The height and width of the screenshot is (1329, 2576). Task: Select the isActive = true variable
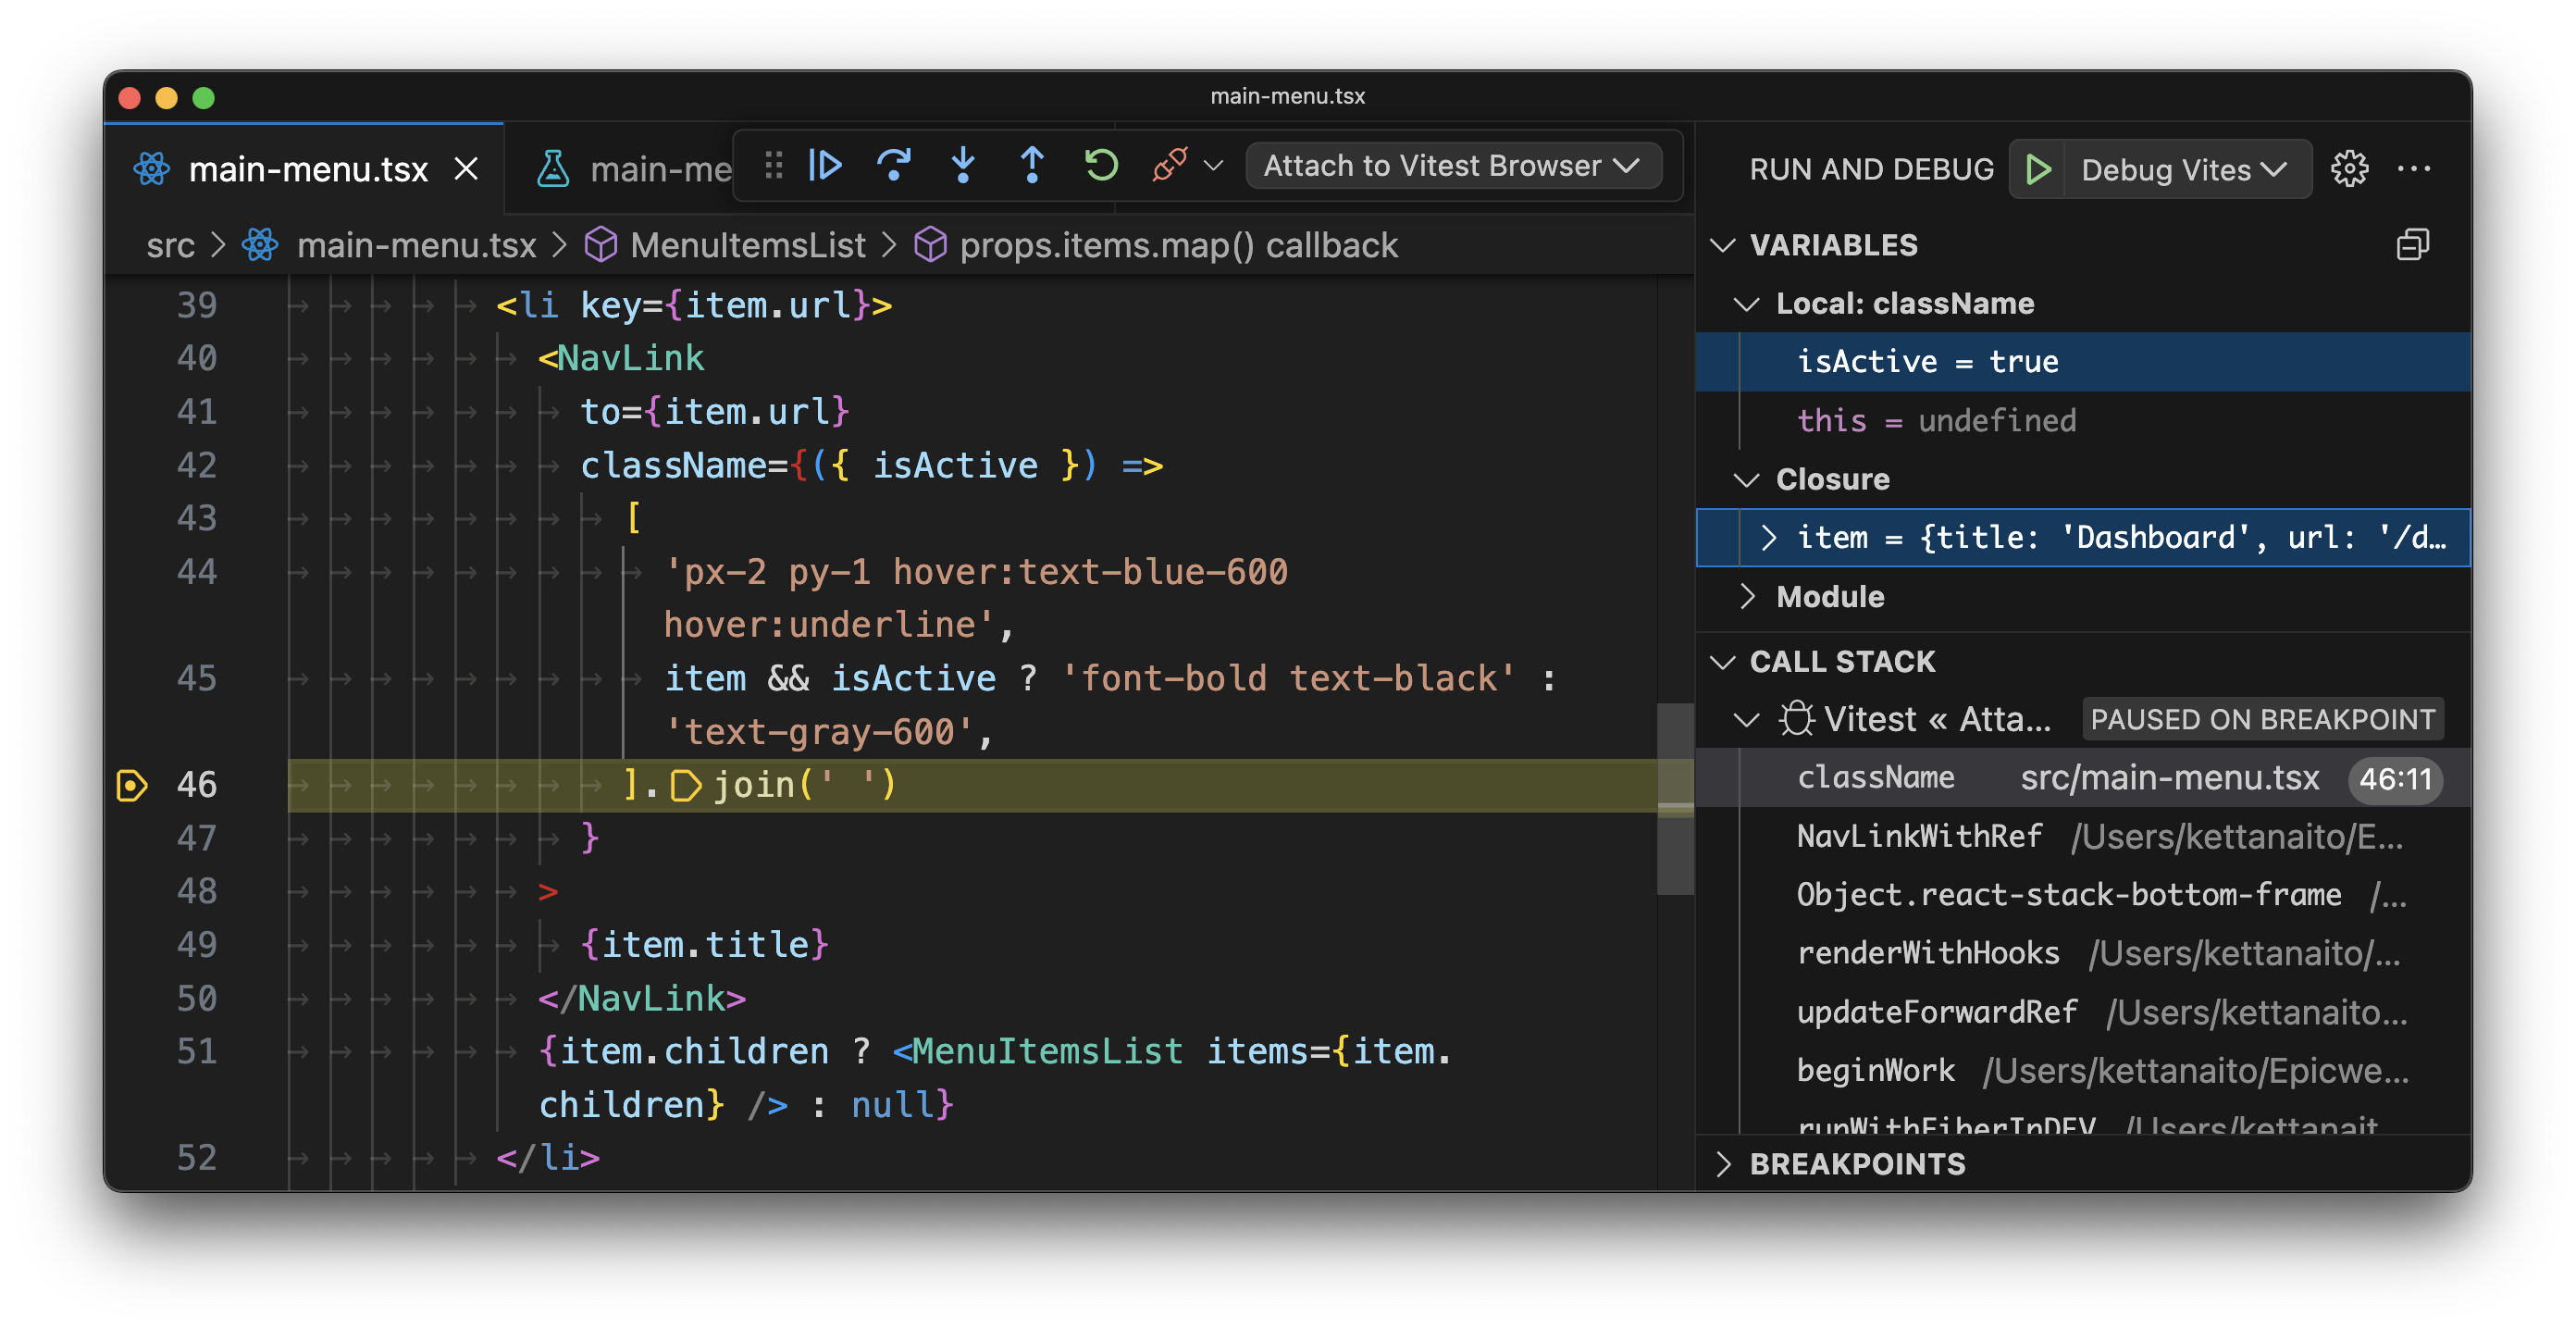click(2083, 362)
